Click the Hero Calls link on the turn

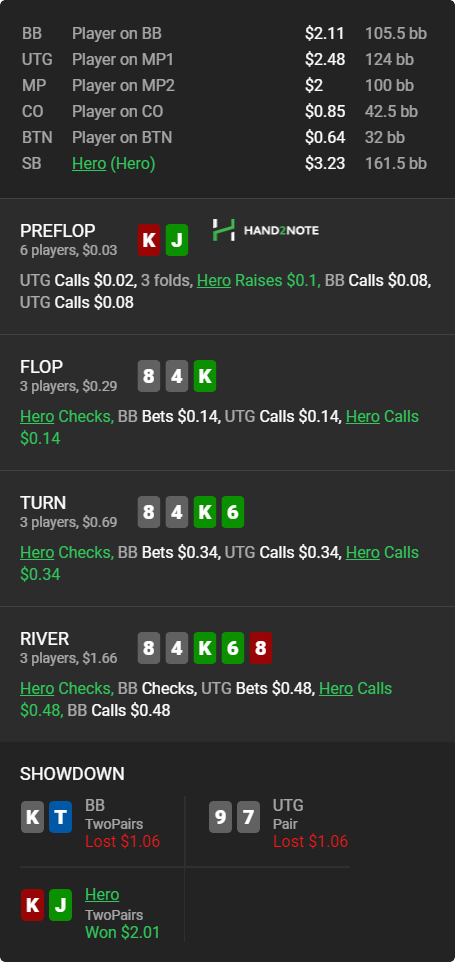click(363, 553)
